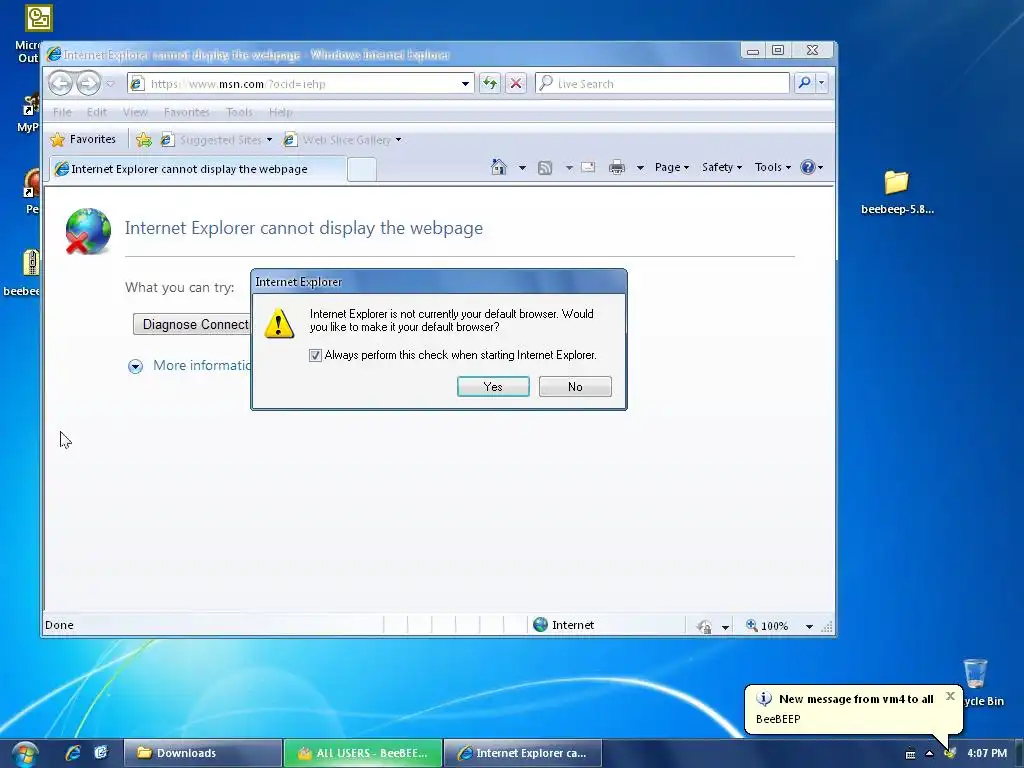Switch to ALL USERS - BeeBEEP taskbar window
This screenshot has width=1024, height=768.
(x=363, y=753)
